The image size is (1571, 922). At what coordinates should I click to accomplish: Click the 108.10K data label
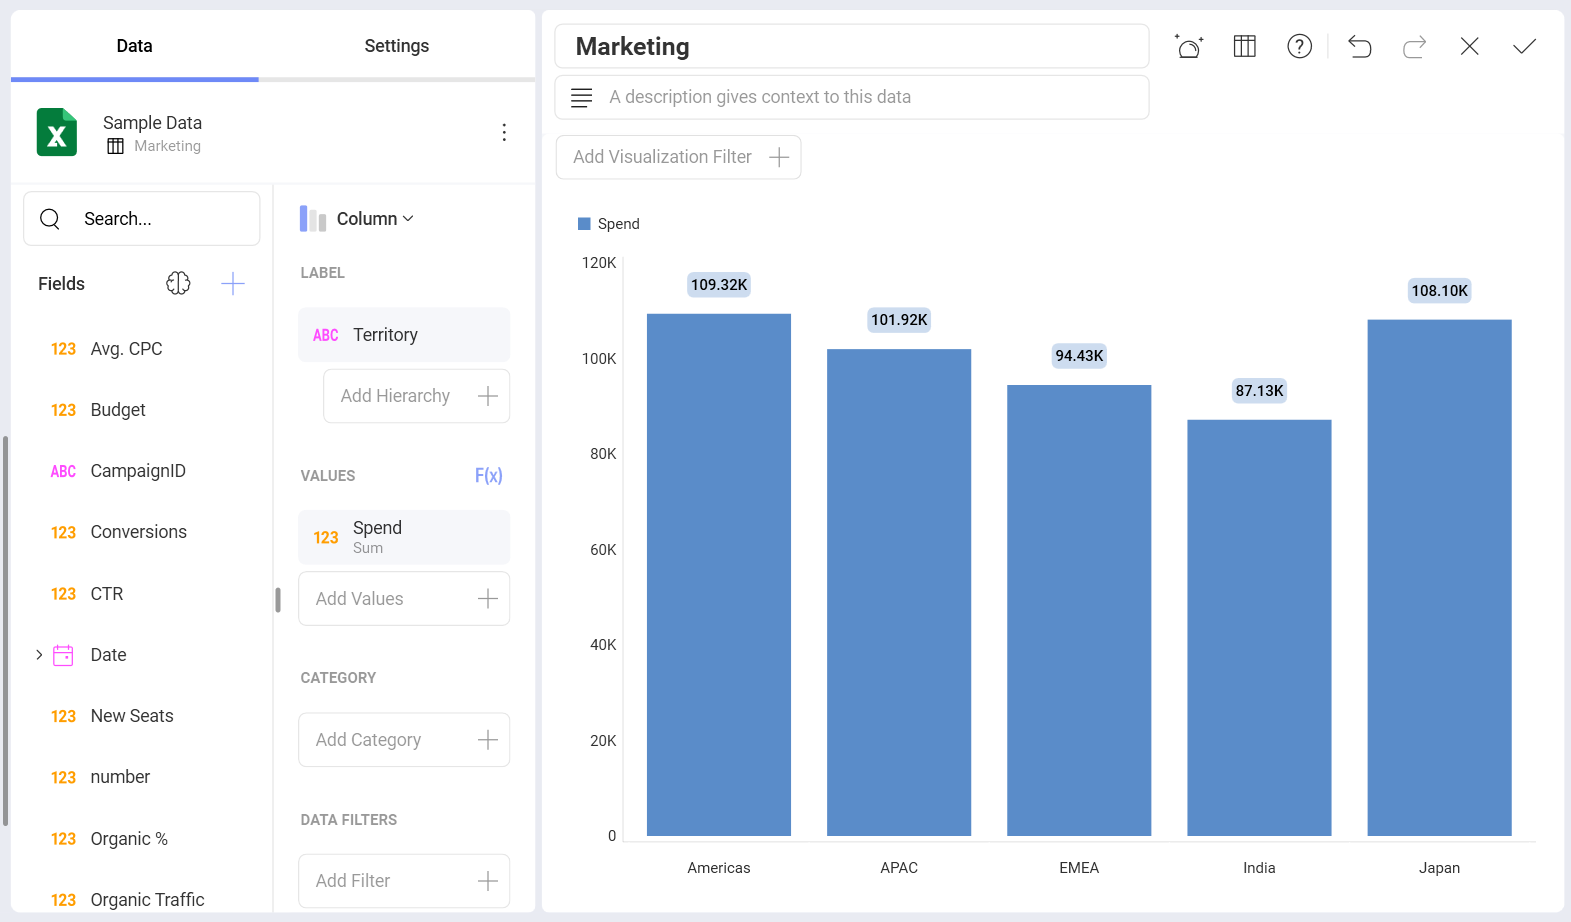(x=1439, y=291)
